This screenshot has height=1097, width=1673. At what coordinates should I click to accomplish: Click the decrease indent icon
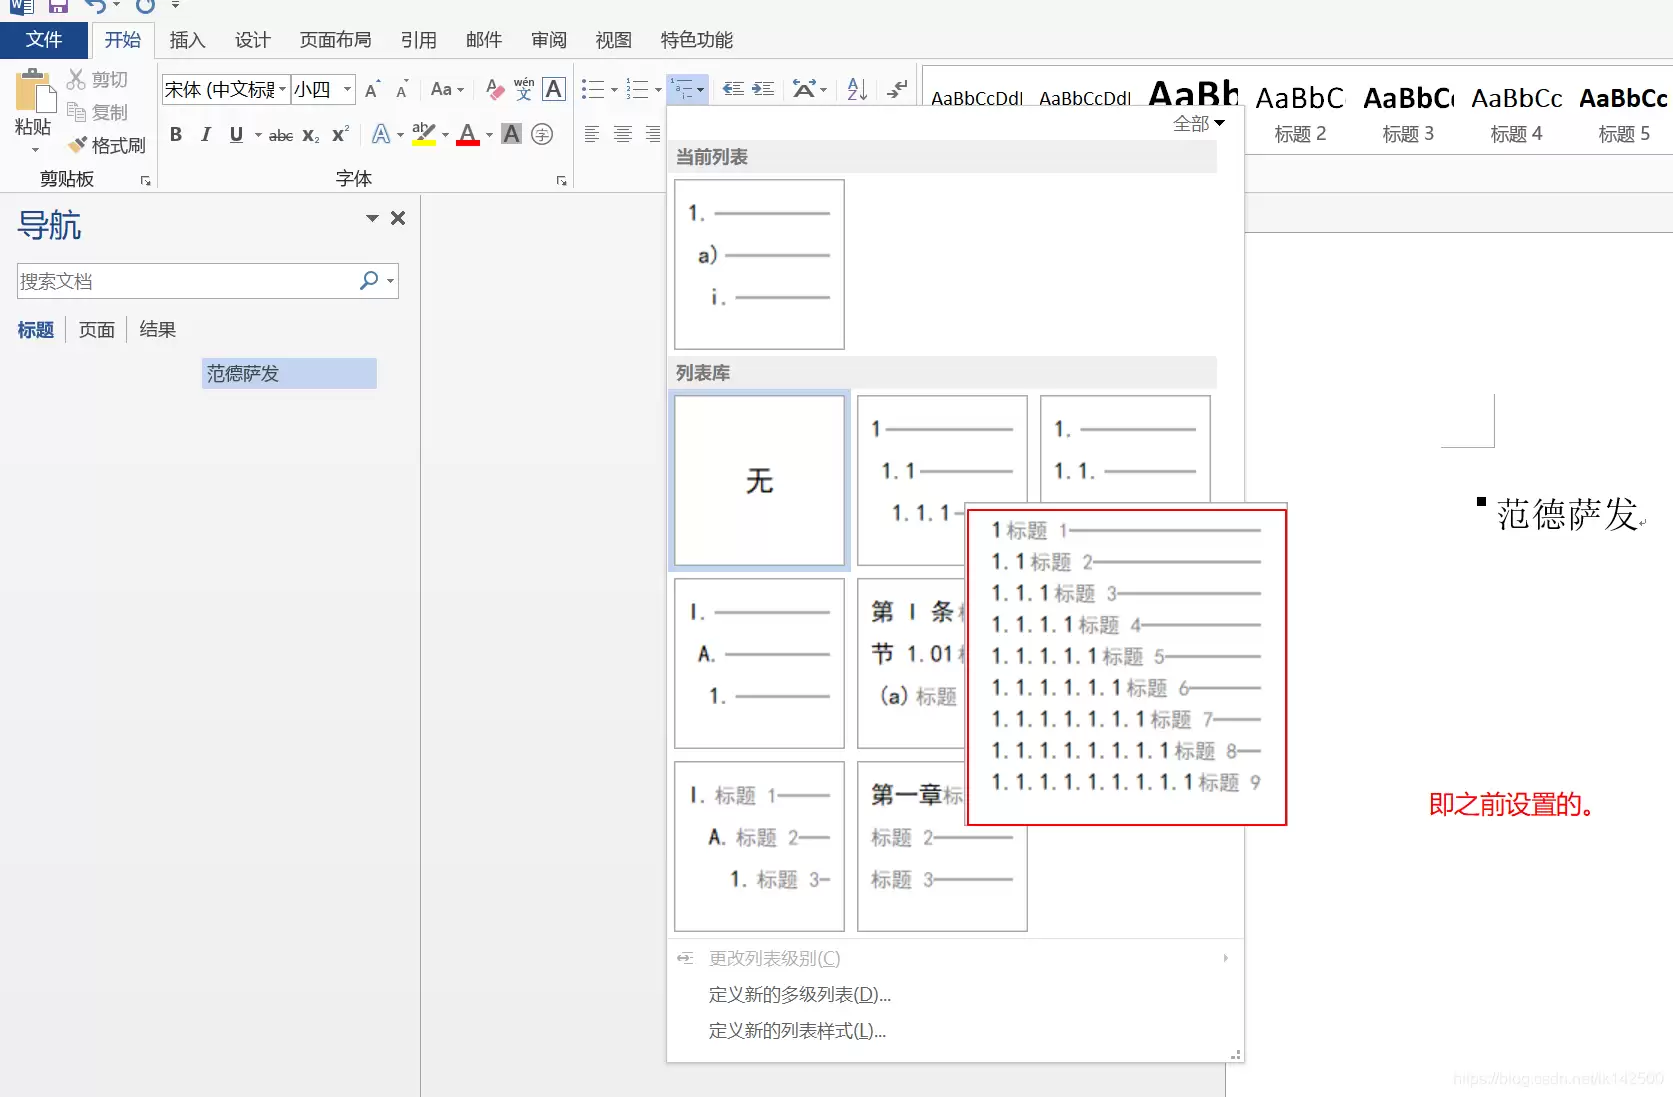point(733,89)
